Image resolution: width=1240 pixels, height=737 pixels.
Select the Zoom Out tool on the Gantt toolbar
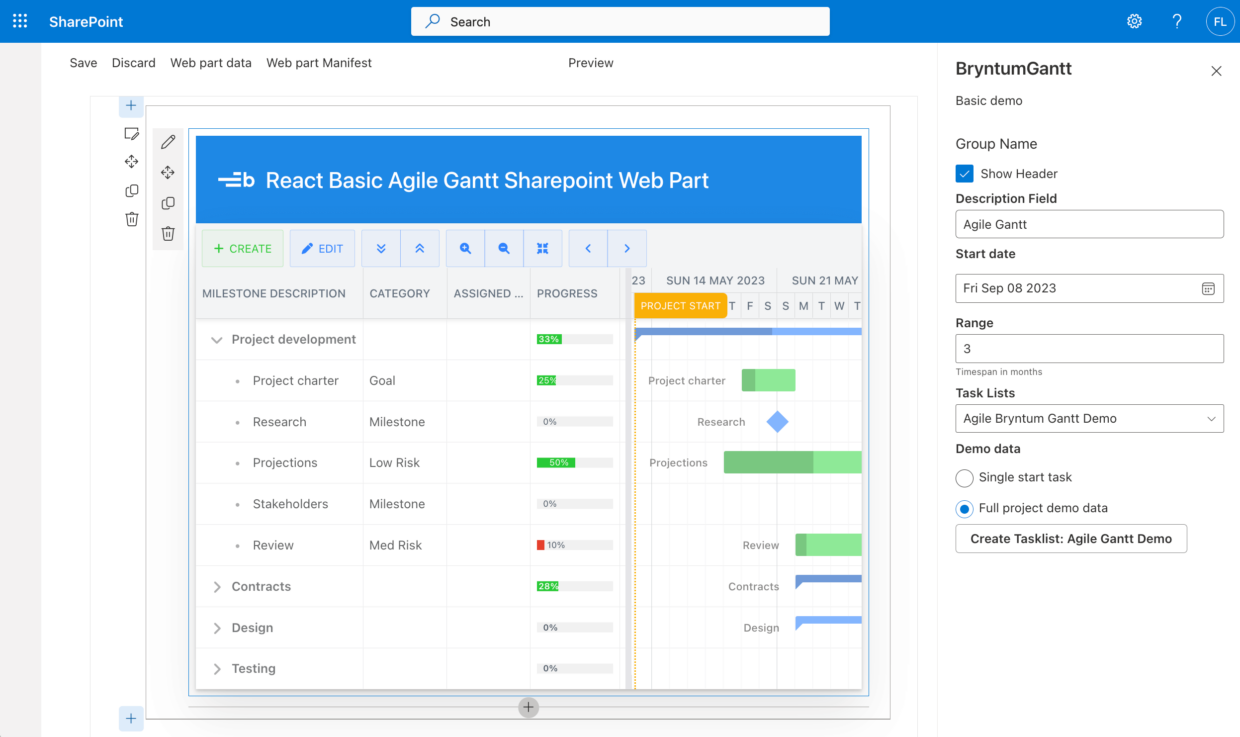point(504,248)
